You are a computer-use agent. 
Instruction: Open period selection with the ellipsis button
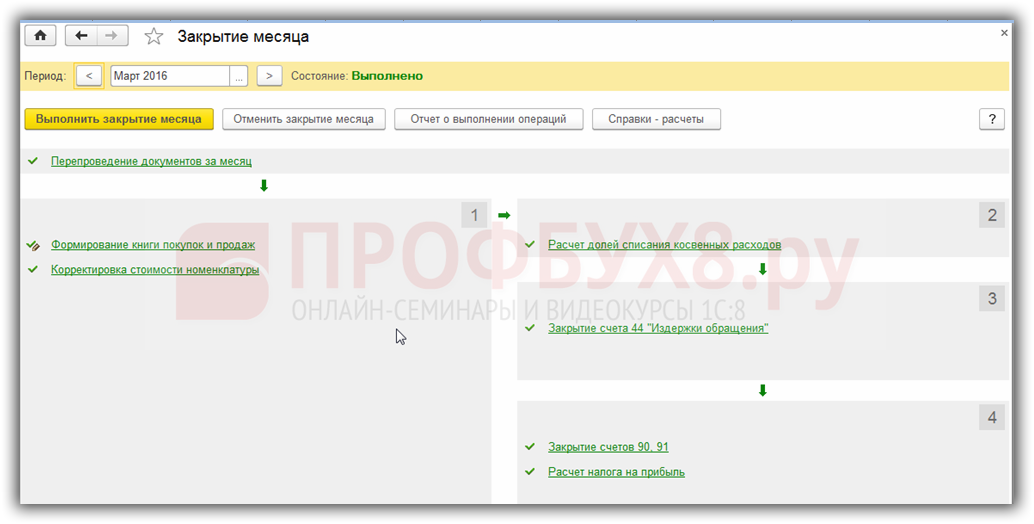click(x=239, y=76)
